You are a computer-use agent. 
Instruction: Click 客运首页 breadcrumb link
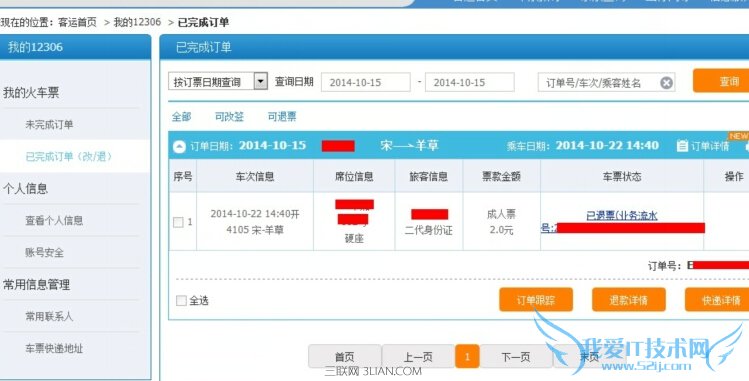click(x=77, y=22)
